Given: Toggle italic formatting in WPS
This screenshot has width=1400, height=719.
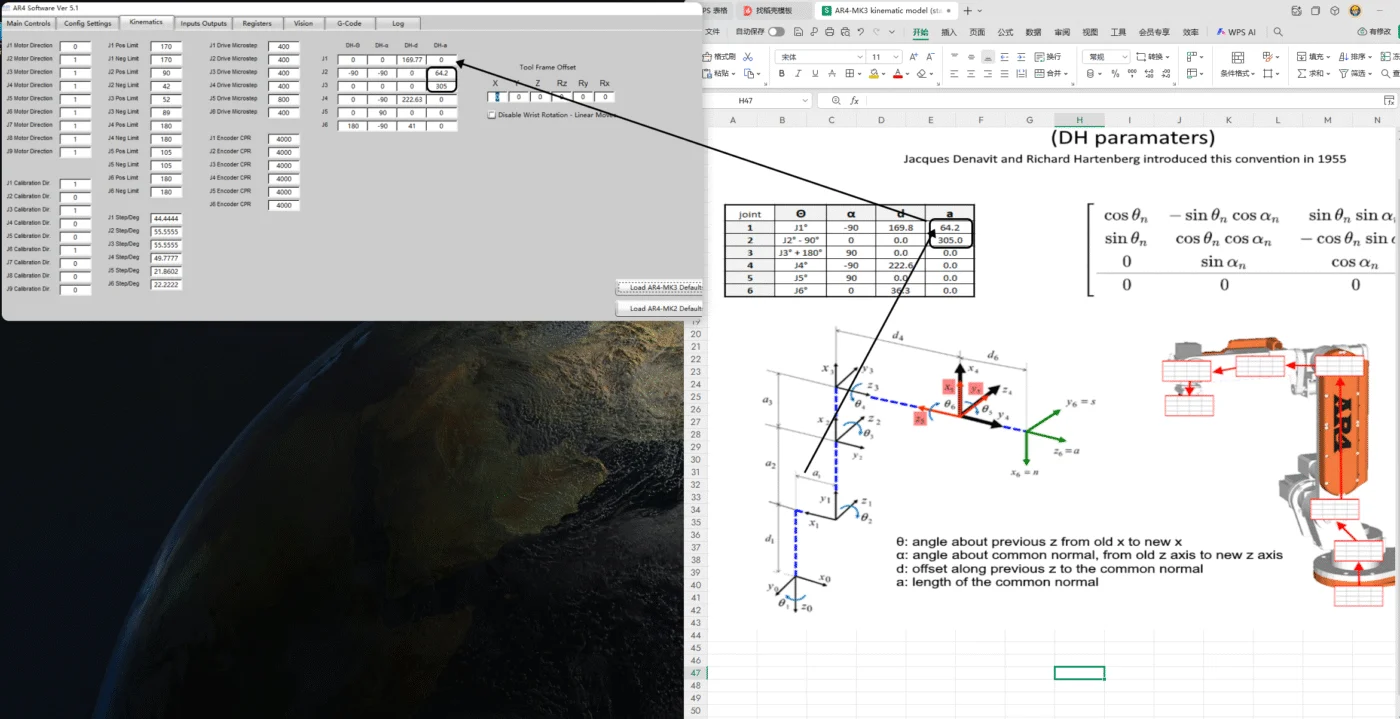Looking at the screenshot, I should (x=798, y=73).
